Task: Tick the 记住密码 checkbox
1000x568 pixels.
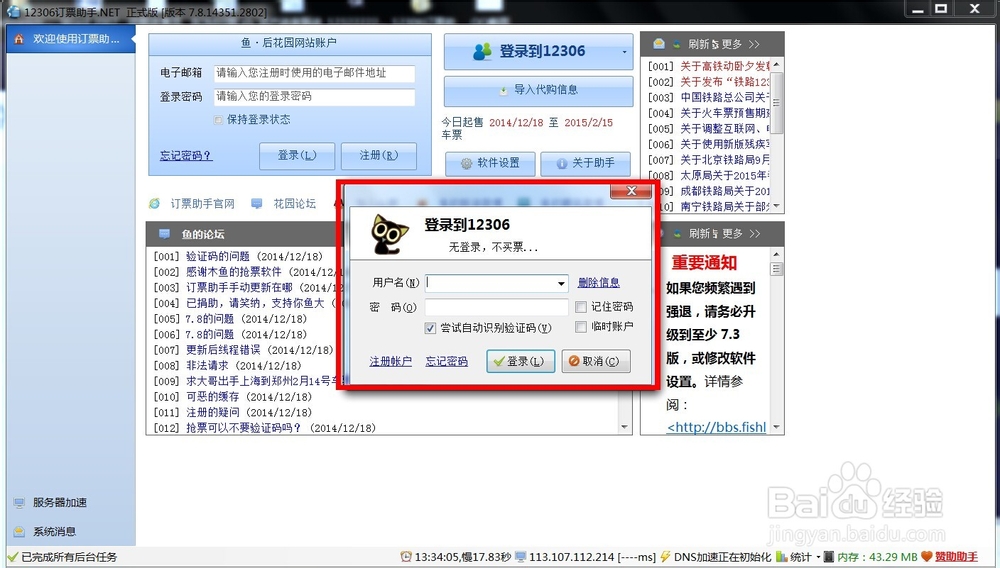Action: tap(580, 307)
